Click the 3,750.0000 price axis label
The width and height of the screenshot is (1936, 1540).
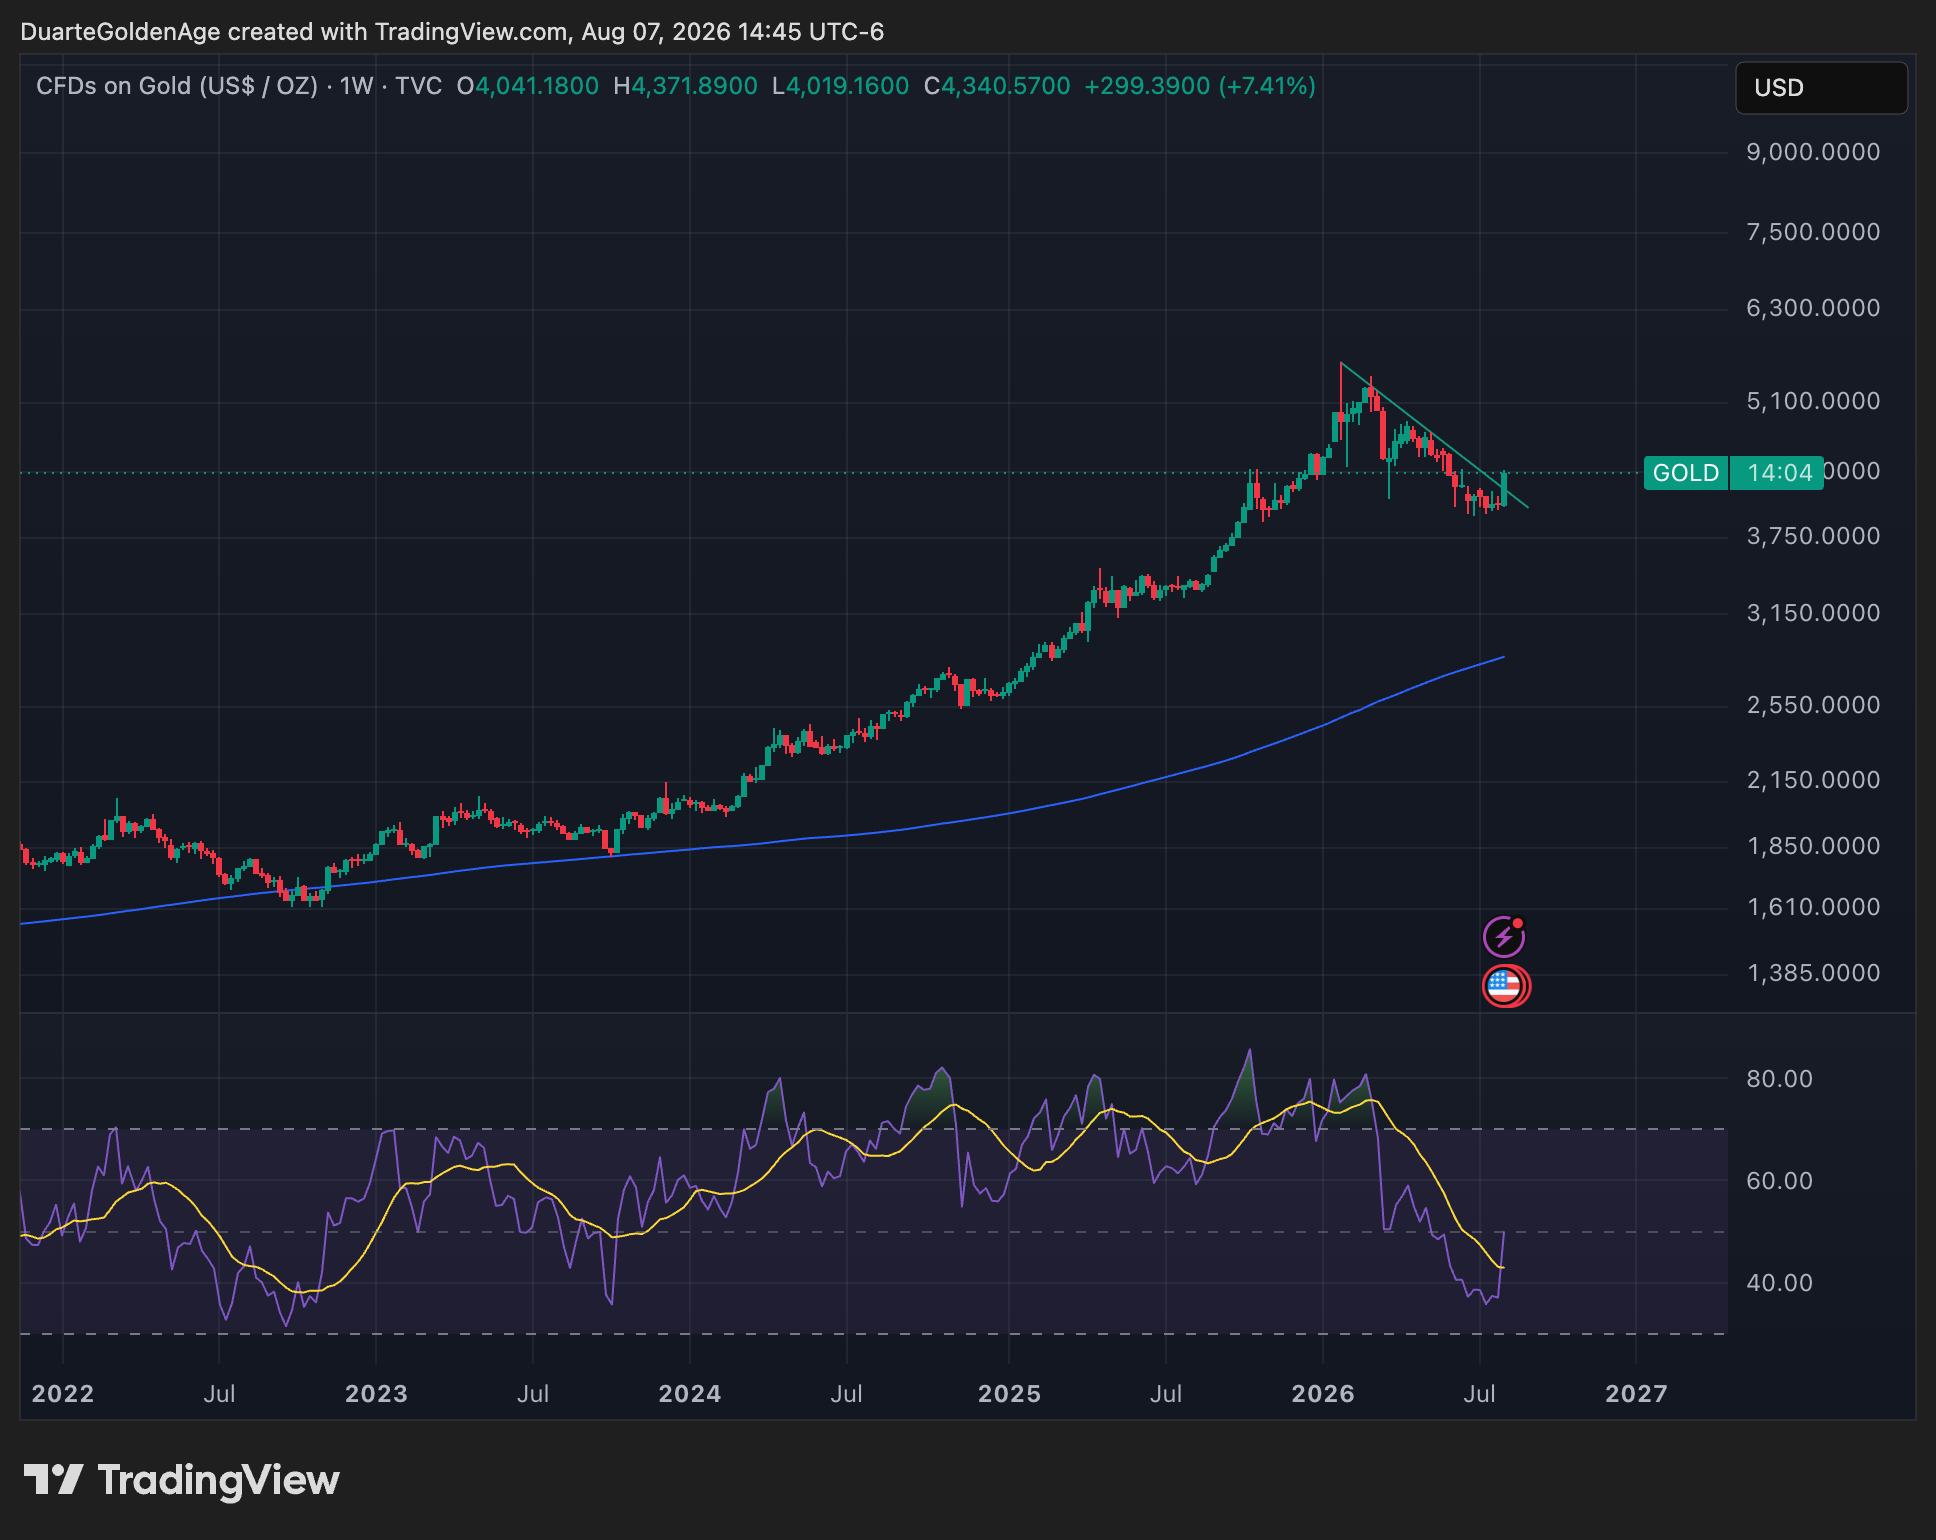(1813, 536)
